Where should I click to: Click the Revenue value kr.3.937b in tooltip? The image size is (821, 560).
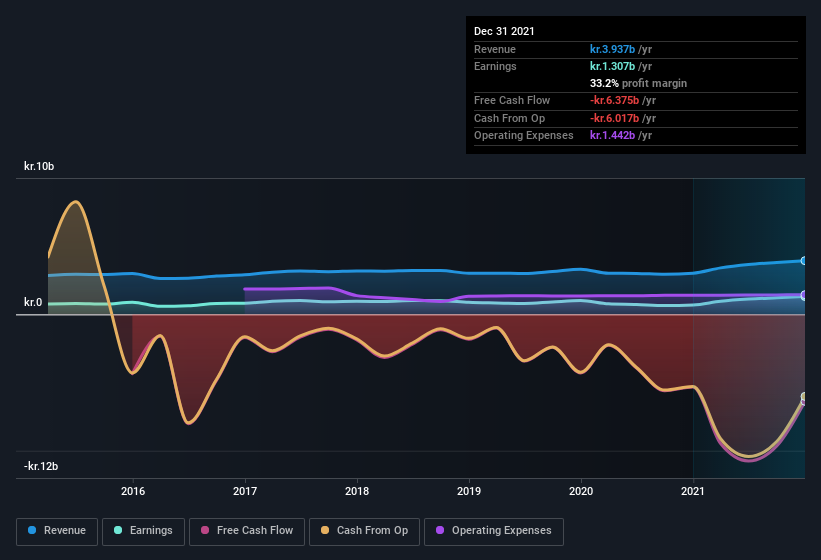(620, 49)
